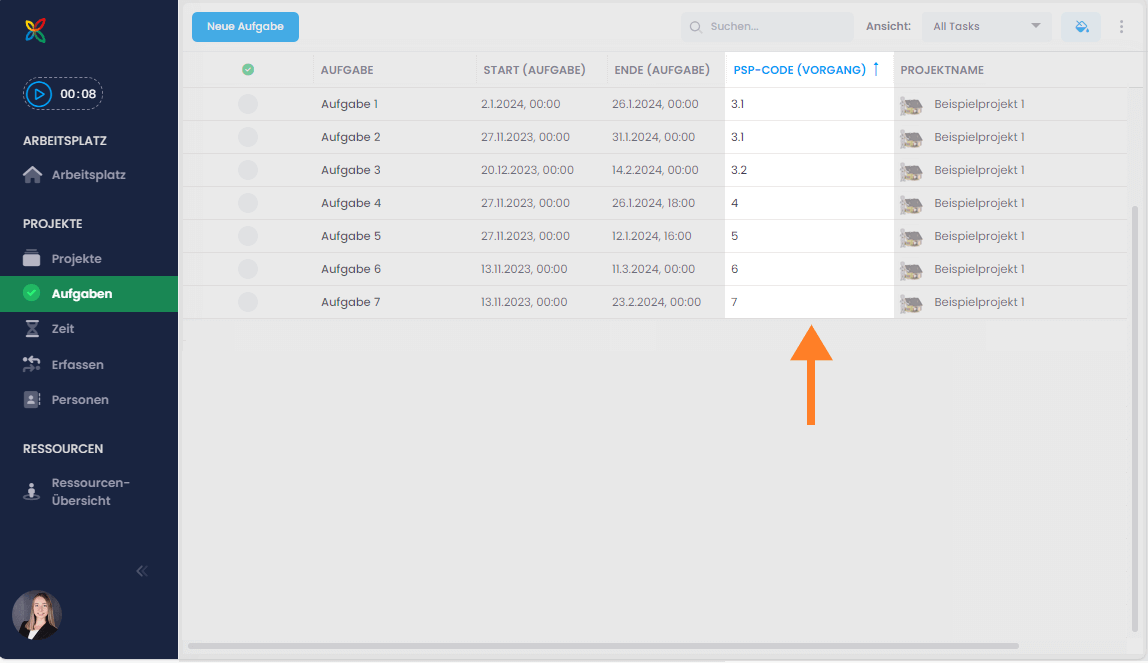Collapse the sidebar with double chevron
This screenshot has height=663, width=1148.
[142, 571]
